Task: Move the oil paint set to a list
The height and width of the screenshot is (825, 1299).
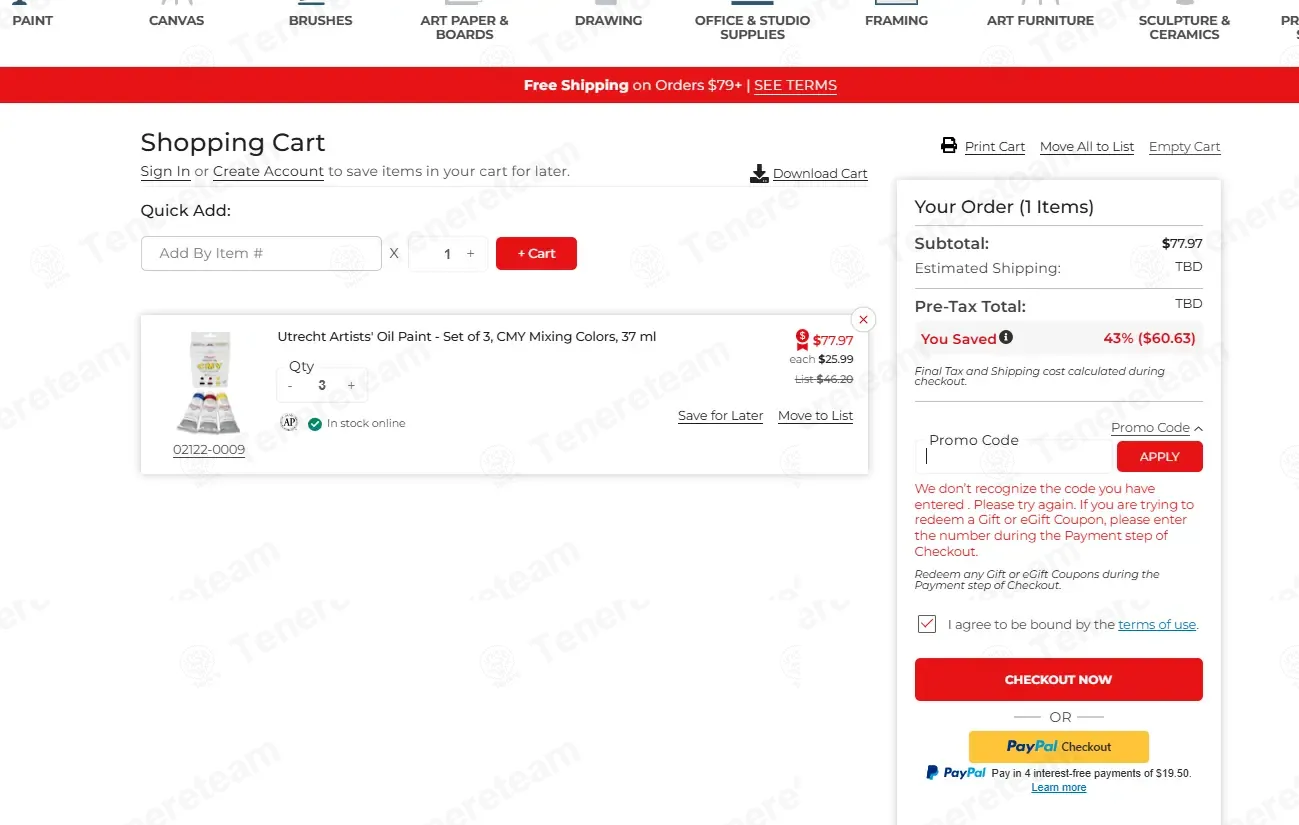Action: (815, 416)
